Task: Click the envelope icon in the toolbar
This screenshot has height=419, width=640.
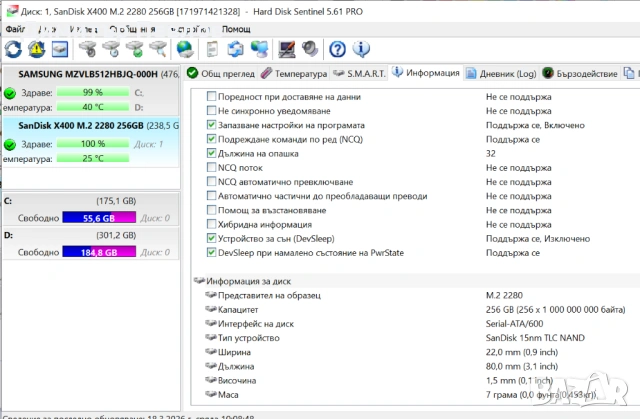Action: tap(60, 49)
